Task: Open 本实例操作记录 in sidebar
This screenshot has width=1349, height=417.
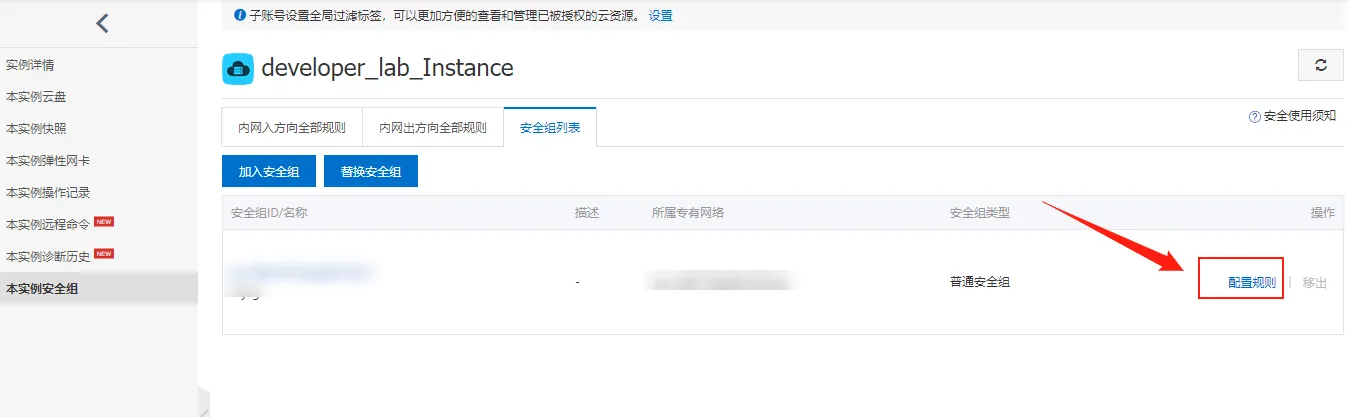Action: click(x=48, y=193)
